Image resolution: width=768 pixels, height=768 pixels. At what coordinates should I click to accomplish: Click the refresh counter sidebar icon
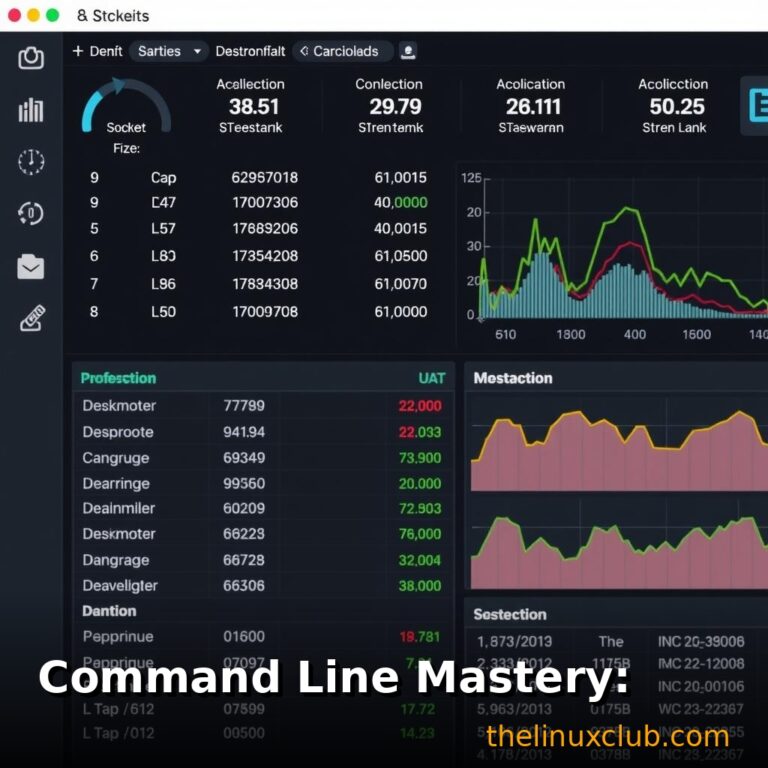[31, 214]
